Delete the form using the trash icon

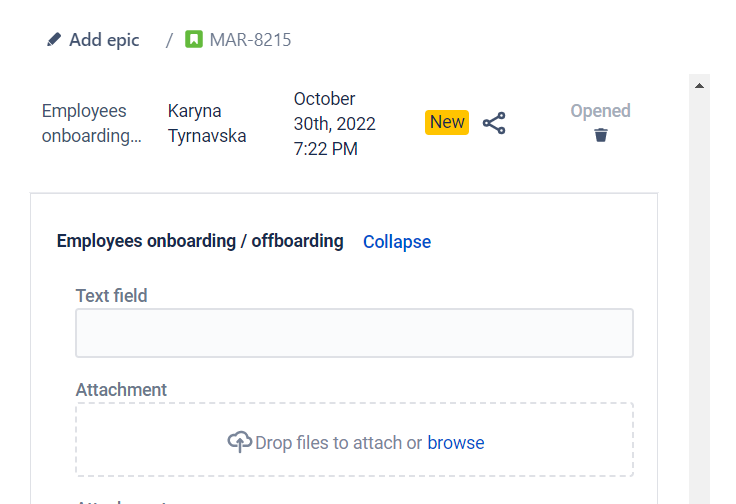point(601,135)
